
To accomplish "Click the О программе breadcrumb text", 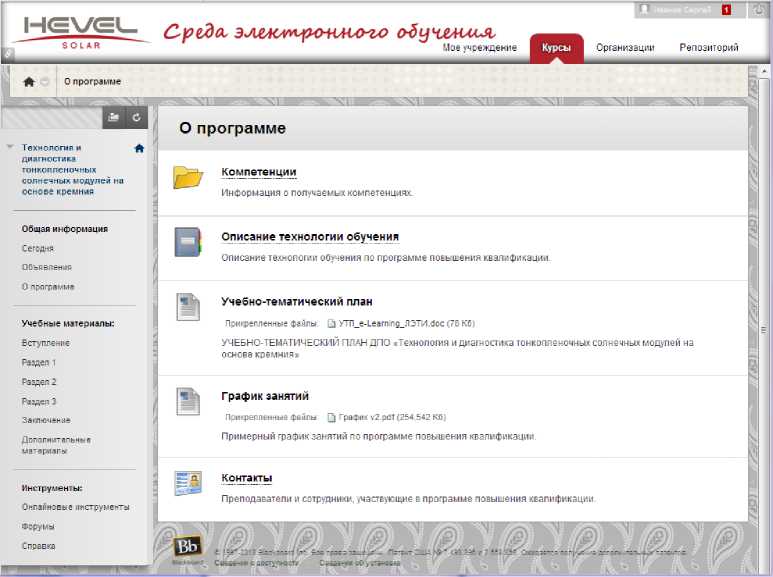I will [x=93, y=82].
